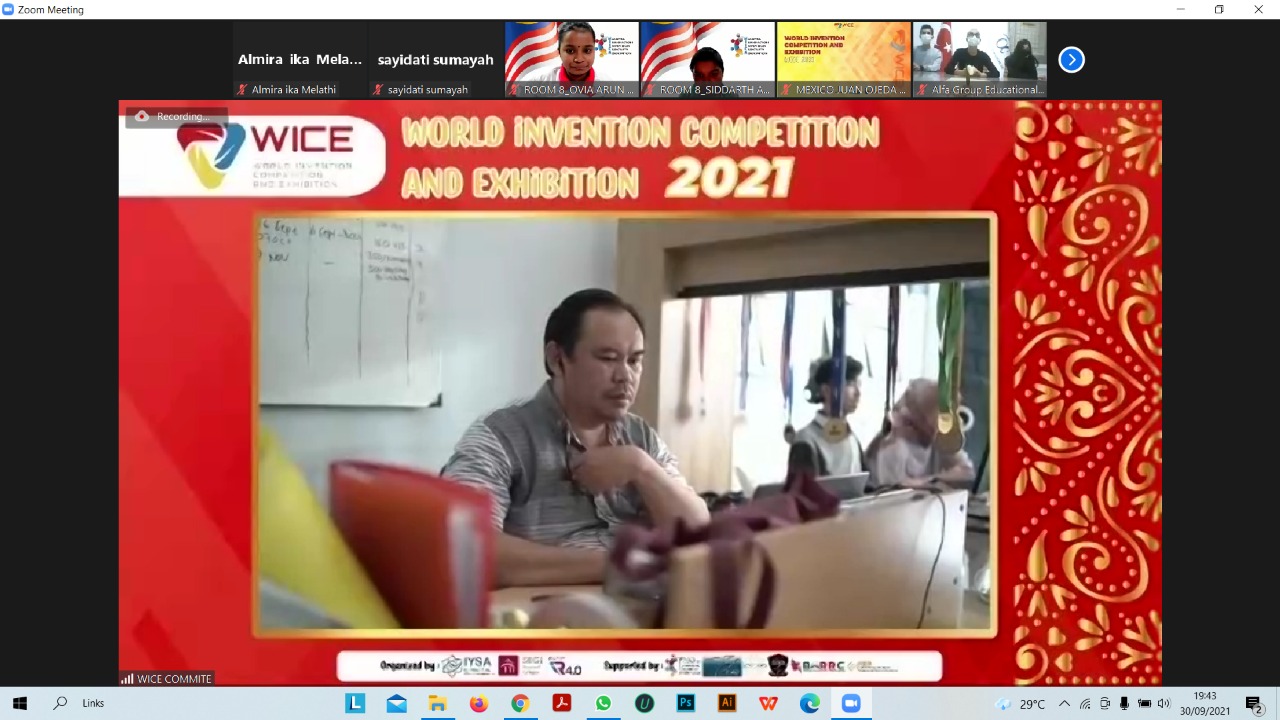Expand hidden system tray icons
The width and height of the screenshot is (1280, 720).
1064,703
